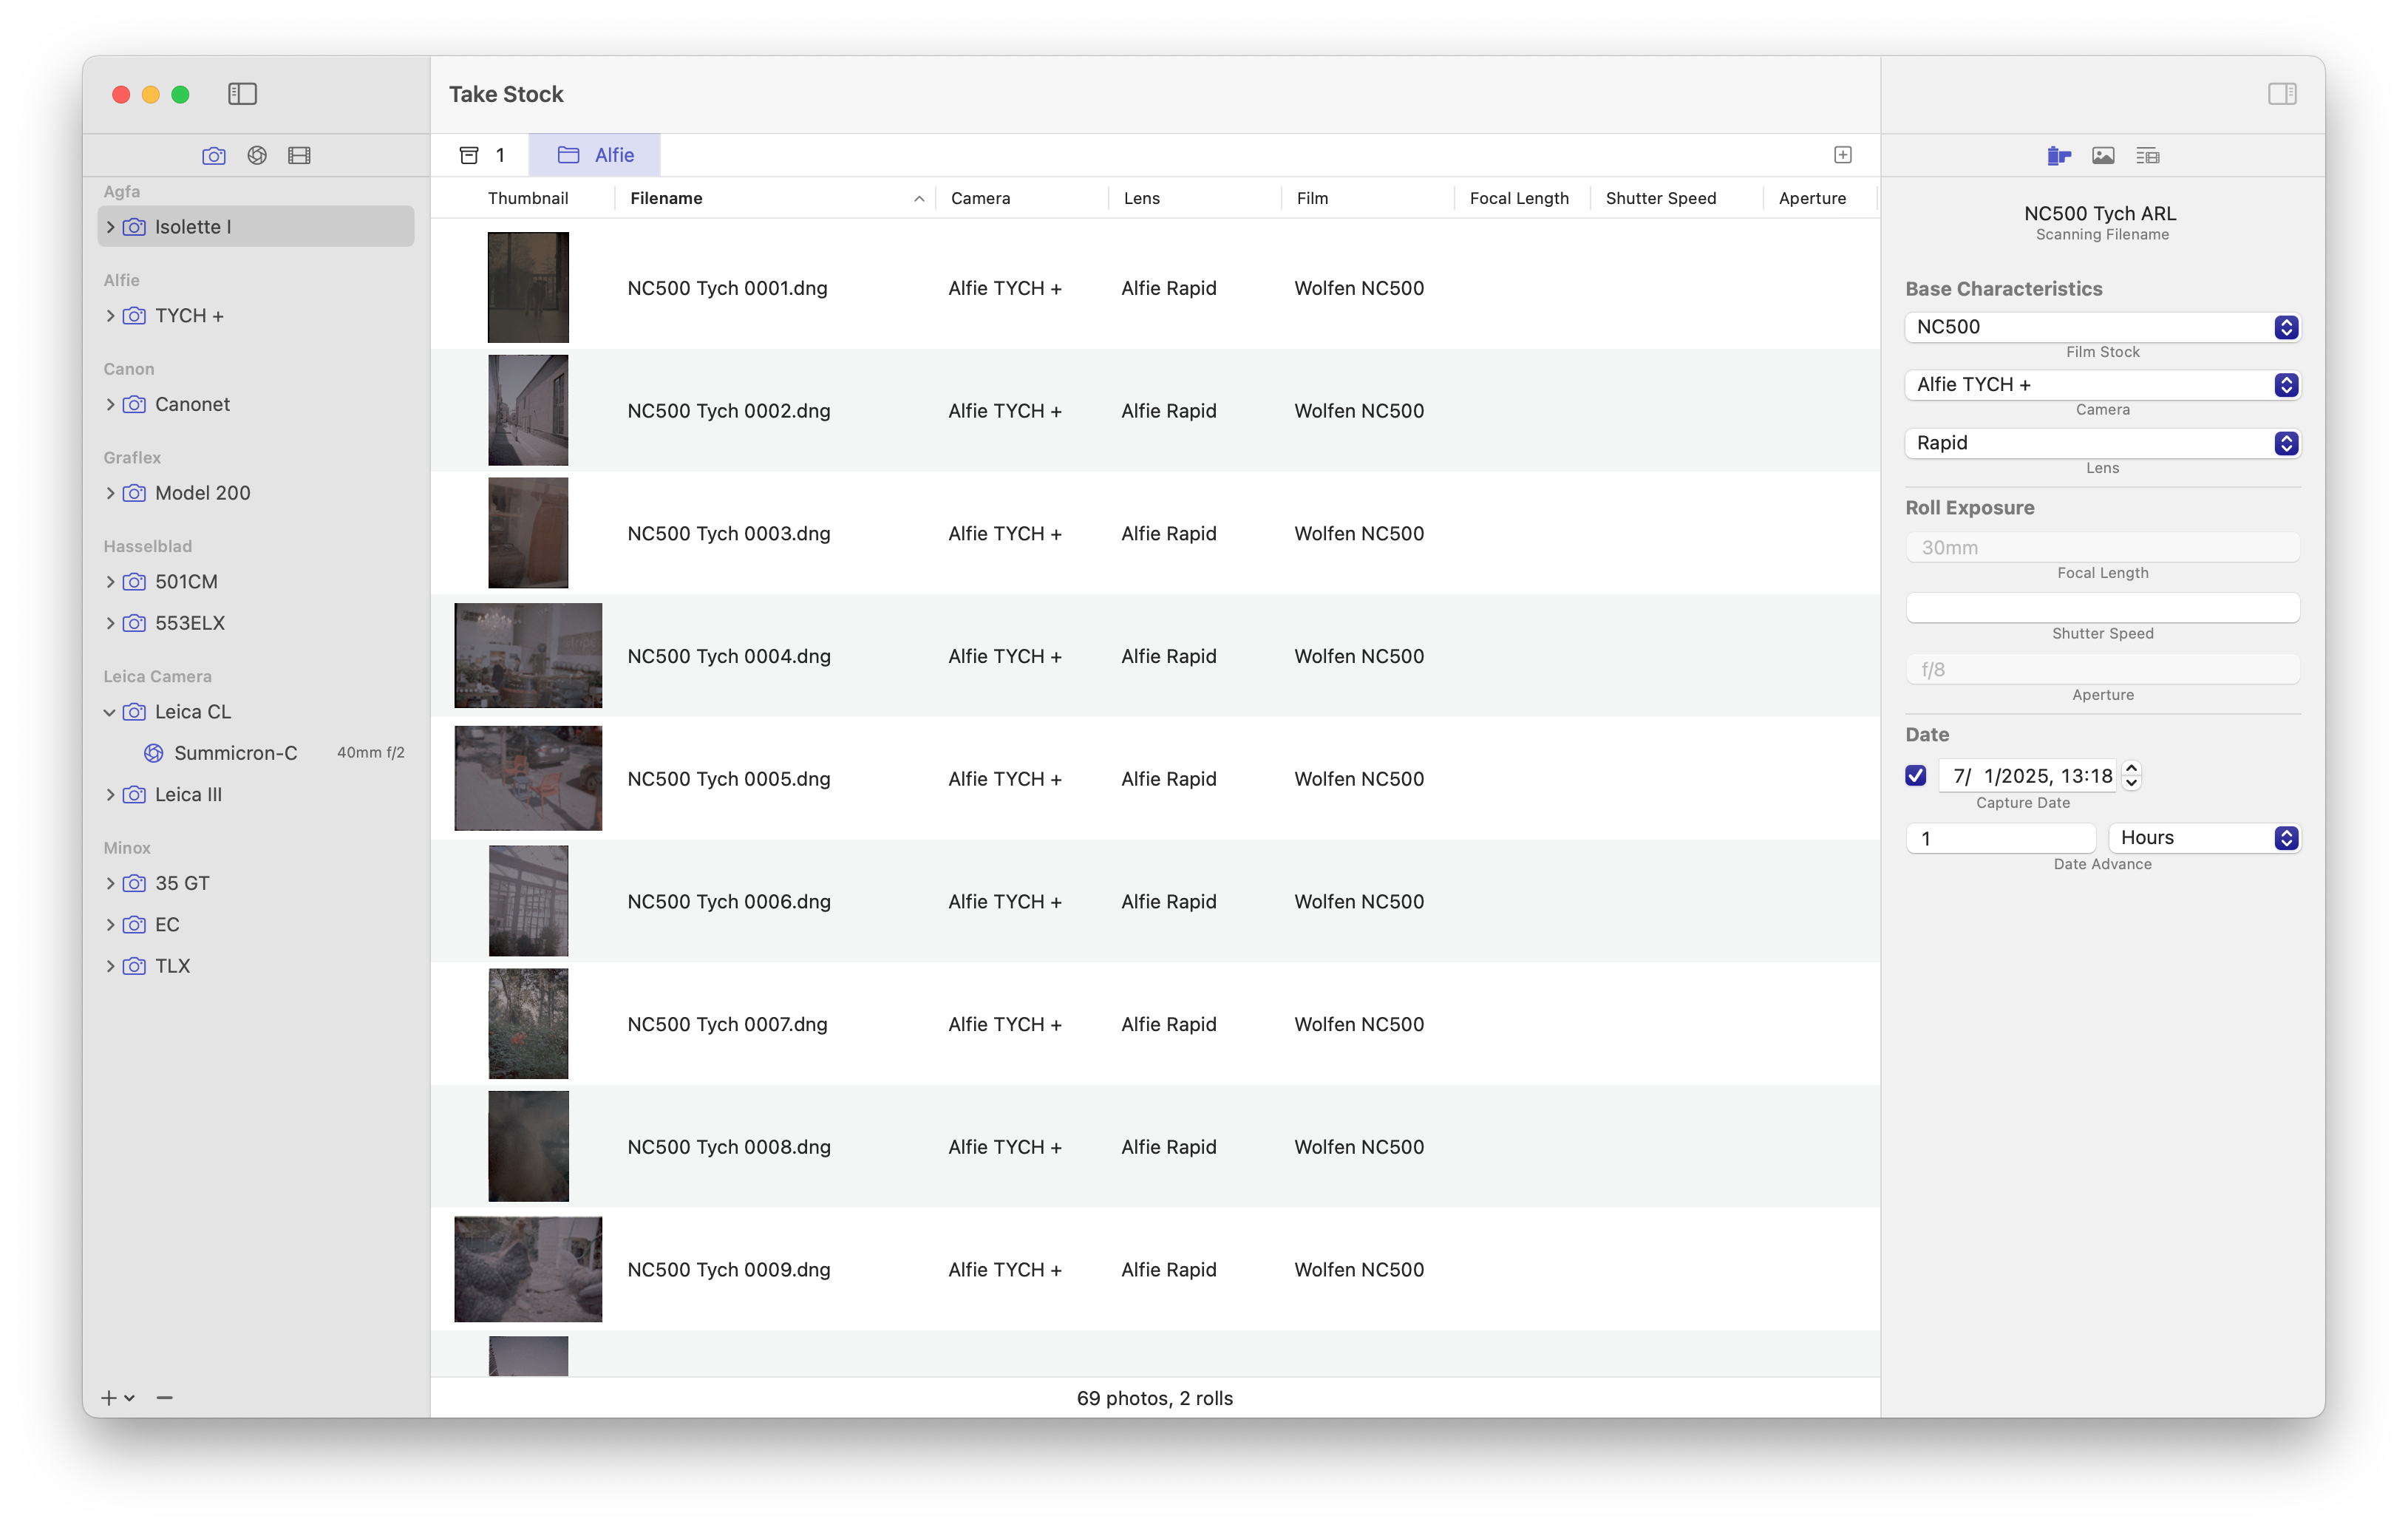Open the Lens Rapid dropdown
The image size is (2408, 1527).
tap(2102, 443)
